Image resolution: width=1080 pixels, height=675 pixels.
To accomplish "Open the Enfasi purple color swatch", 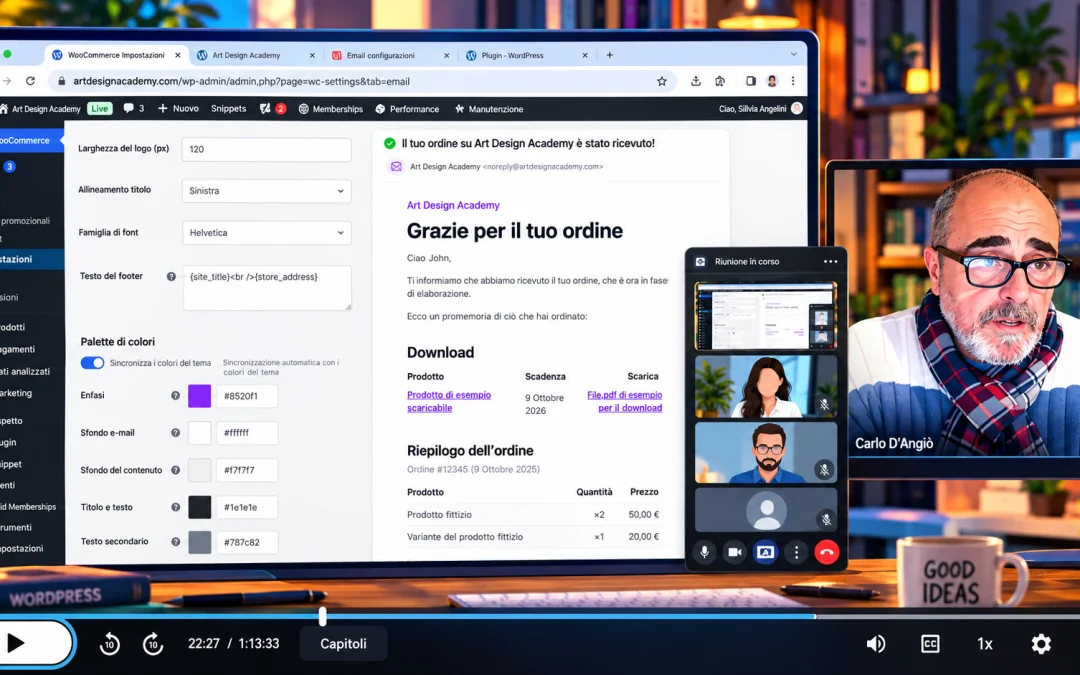I will point(200,396).
